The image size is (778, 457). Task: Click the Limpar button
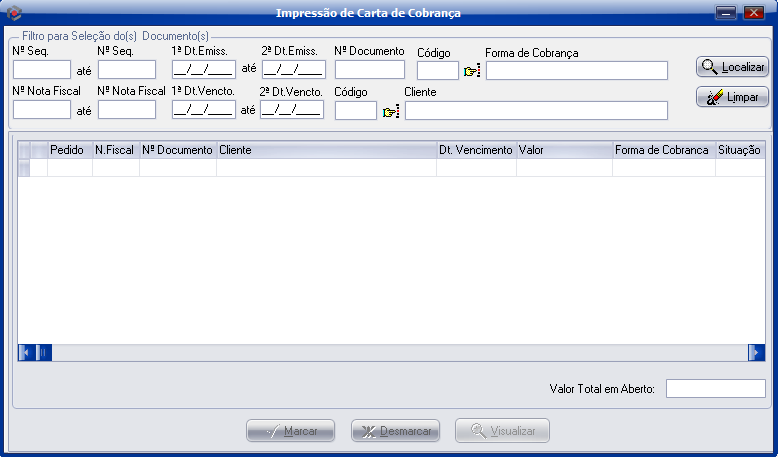click(x=732, y=97)
